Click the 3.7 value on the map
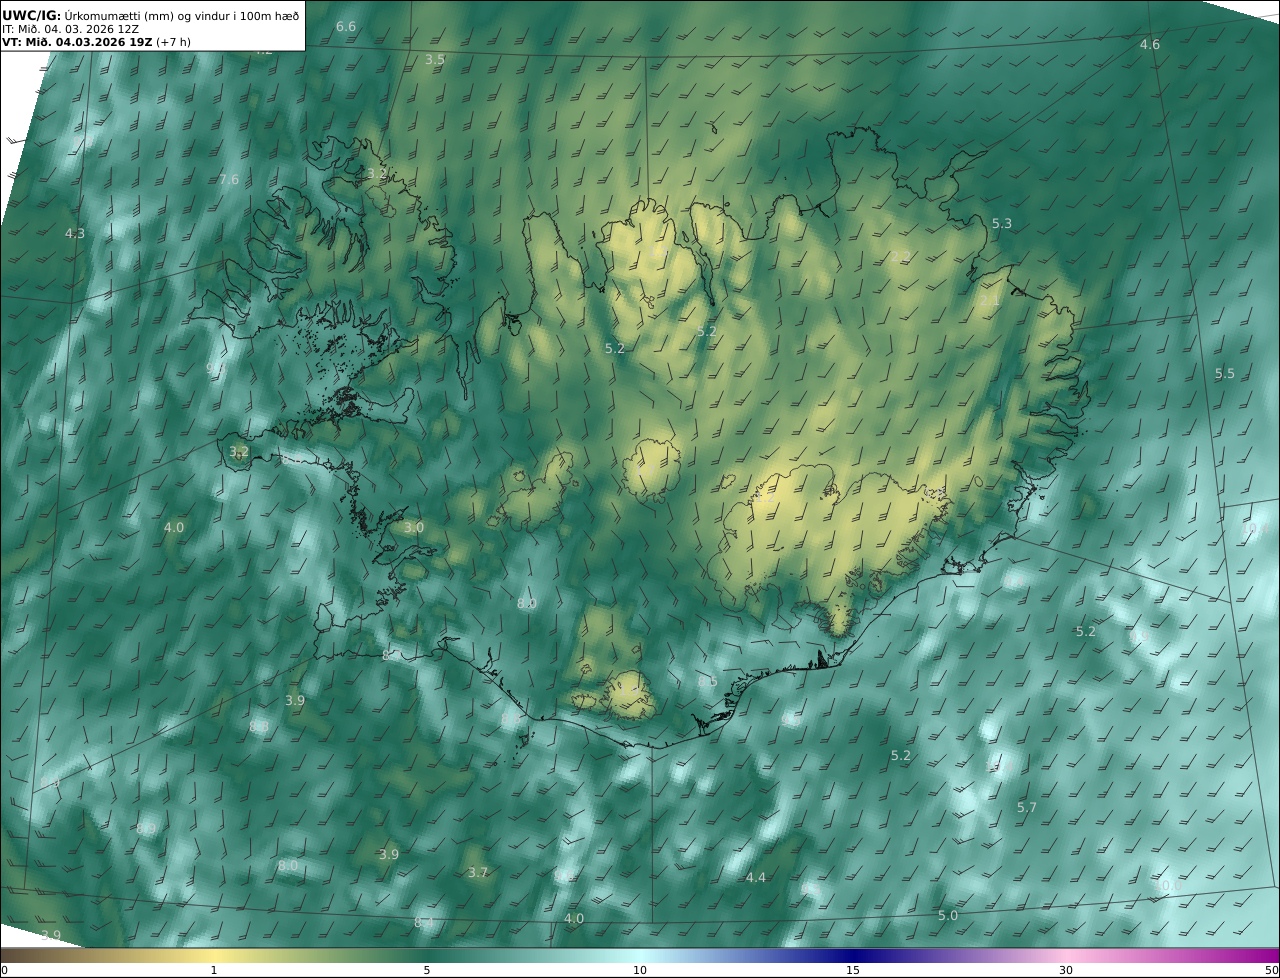Screen dimensions: 1280x978 478,873
